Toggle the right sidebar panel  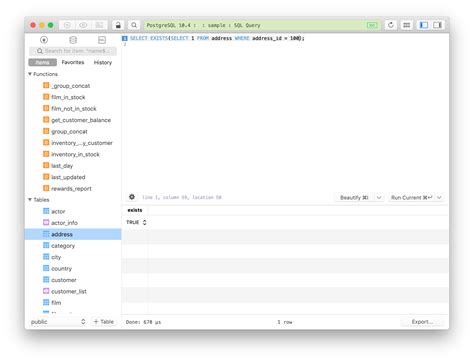437,25
